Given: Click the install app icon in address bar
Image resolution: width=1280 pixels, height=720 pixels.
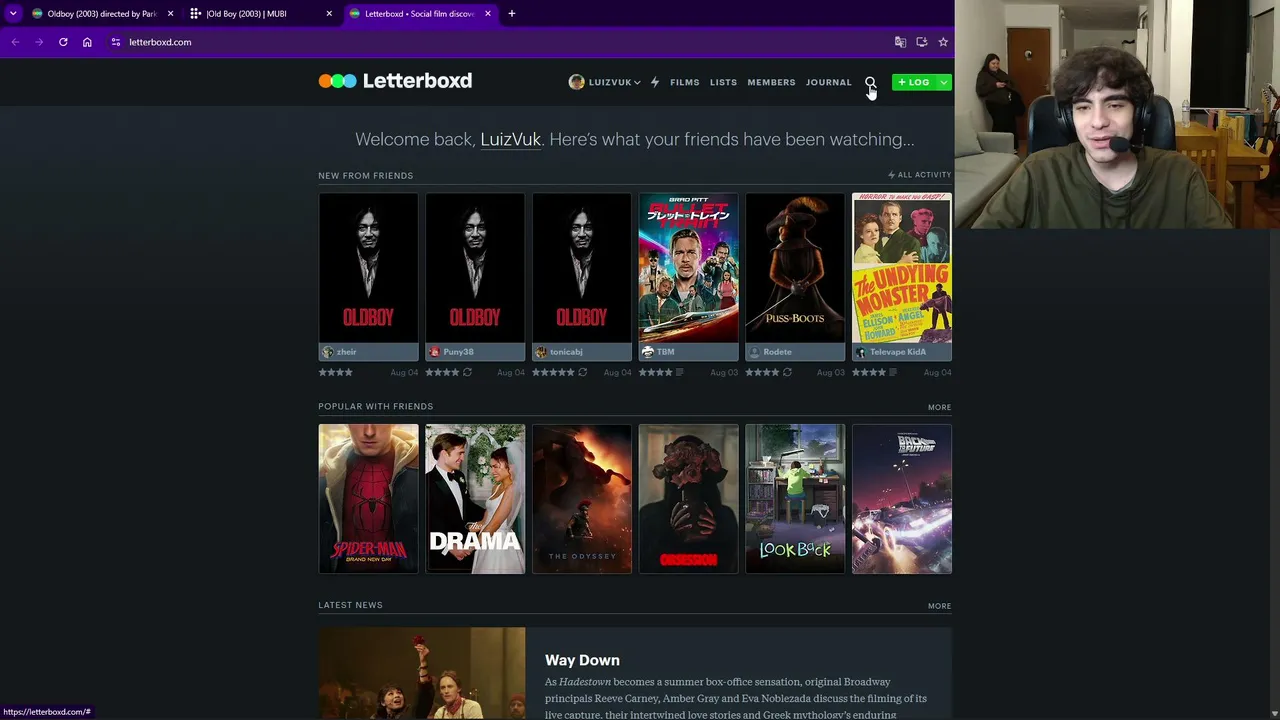Looking at the screenshot, I should pyautogui.click(x=922, y=42).
